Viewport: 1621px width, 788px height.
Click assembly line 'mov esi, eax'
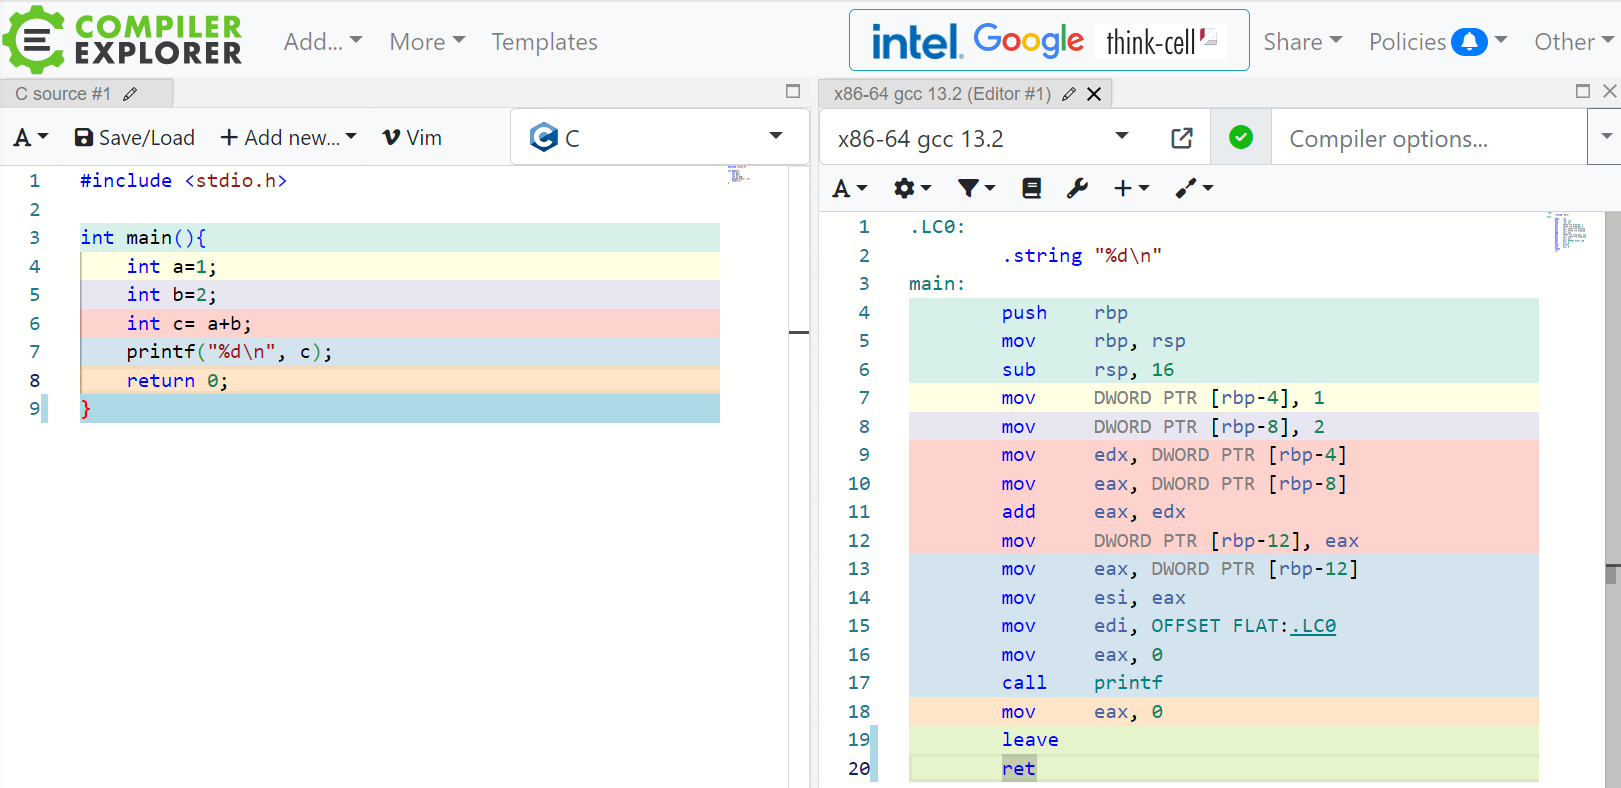[x=1094, y=598]
